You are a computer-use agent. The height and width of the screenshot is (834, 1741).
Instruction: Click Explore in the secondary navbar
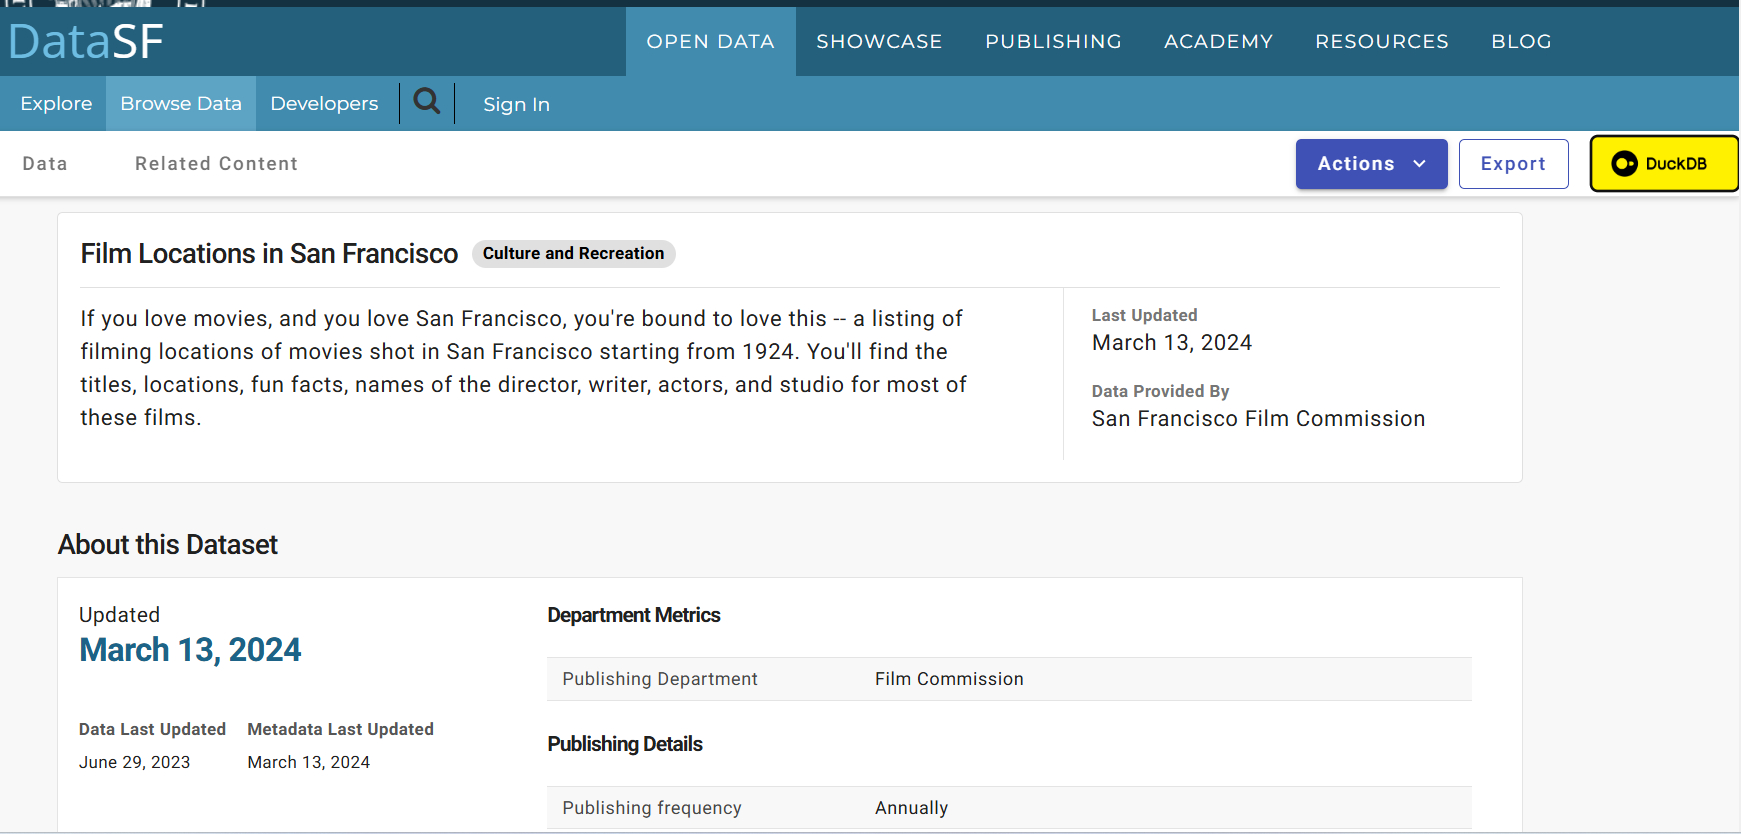pos(56,104)
